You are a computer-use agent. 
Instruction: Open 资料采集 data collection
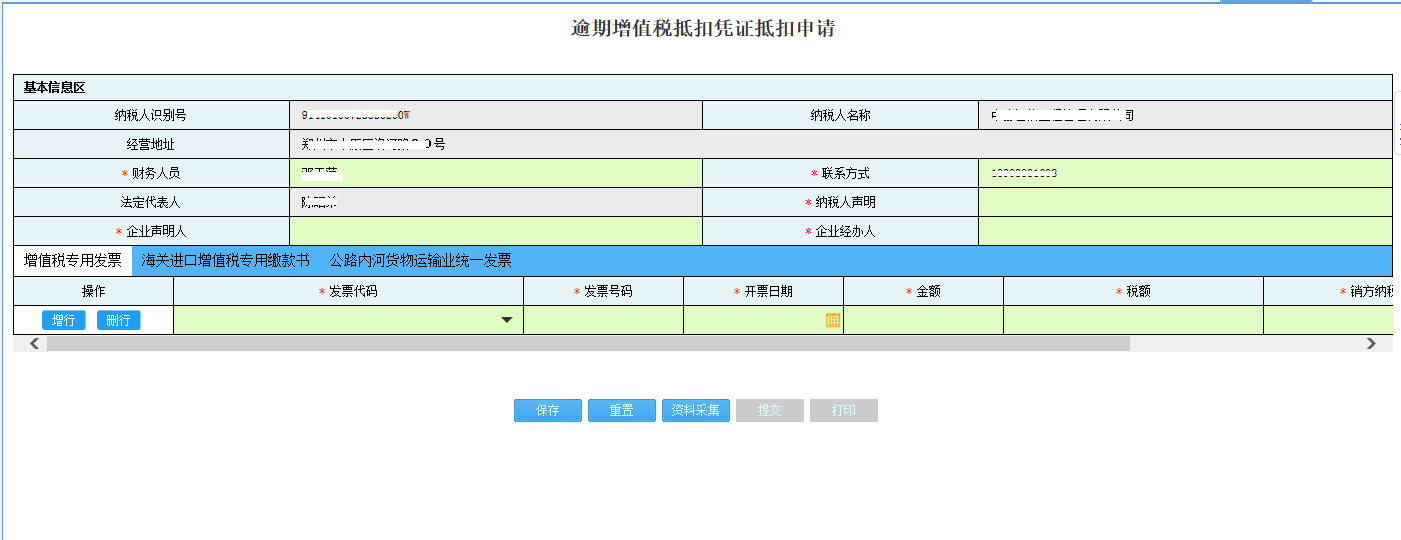695,411
